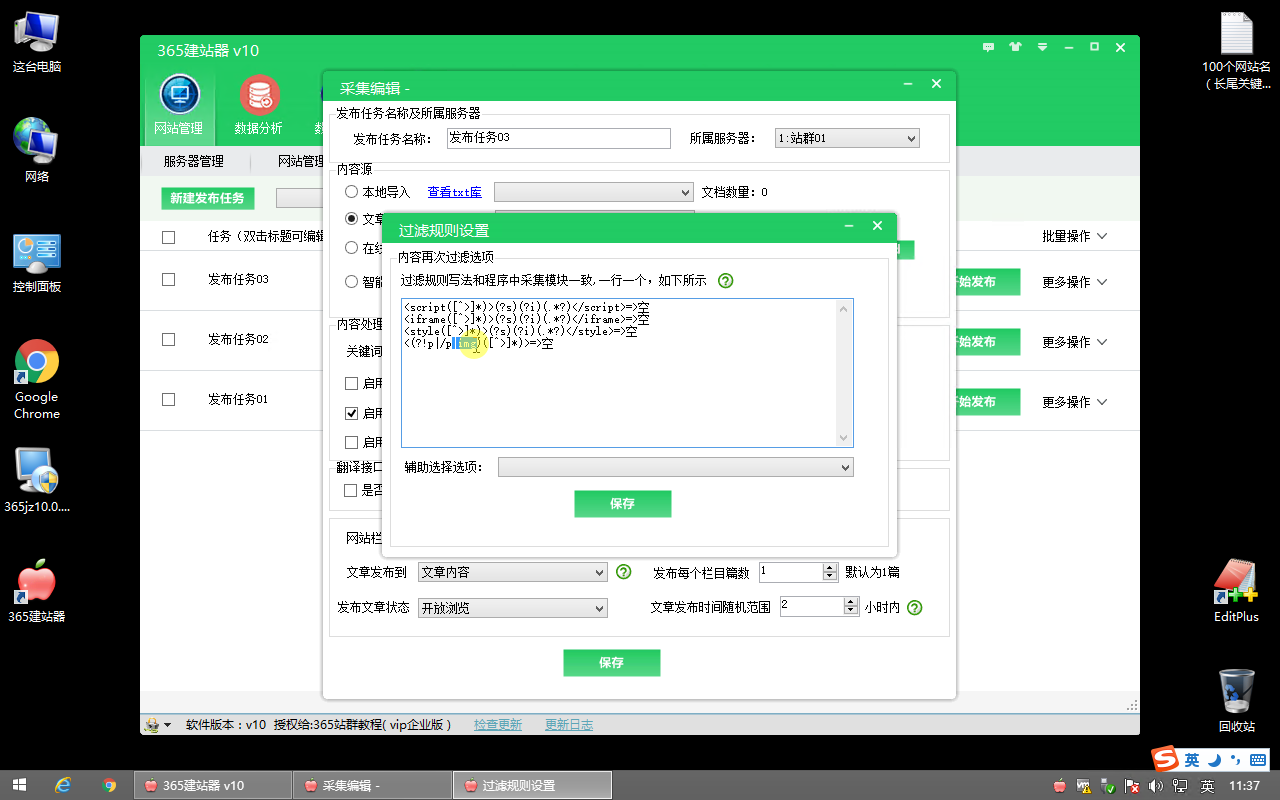Open the txt library dropdown next to 查看txt库
The image size is (1280, 800).
(x=594, y=192)
